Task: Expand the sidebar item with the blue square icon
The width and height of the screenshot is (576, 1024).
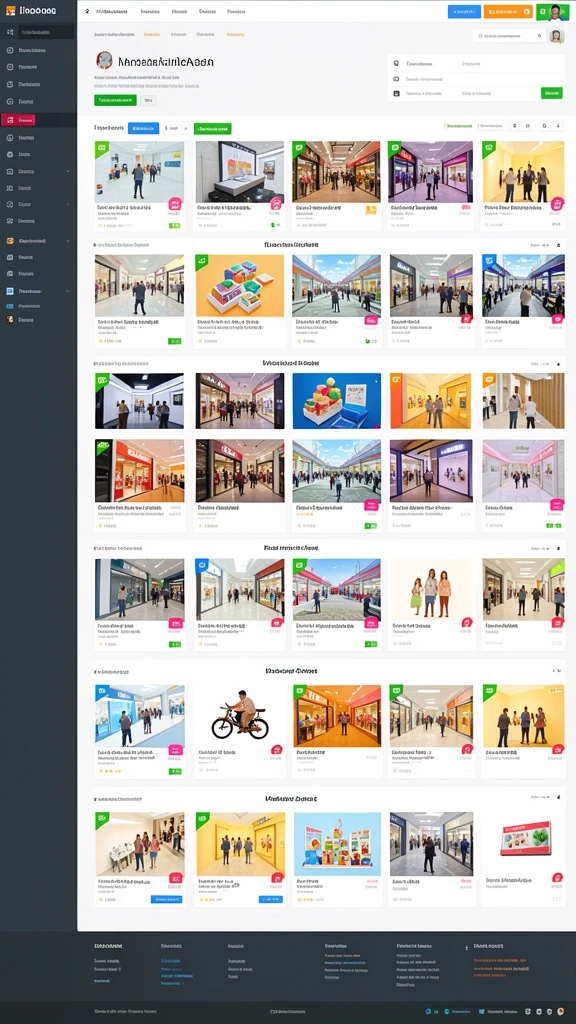Action: click(x=38, y=291)
